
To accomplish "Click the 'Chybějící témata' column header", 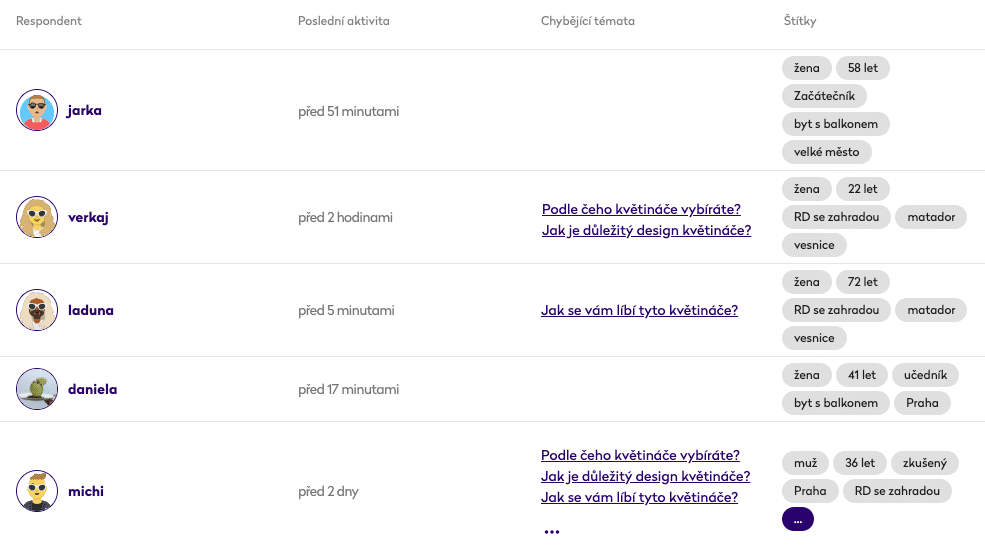I will pyautogui.click(x=588, y=21).
